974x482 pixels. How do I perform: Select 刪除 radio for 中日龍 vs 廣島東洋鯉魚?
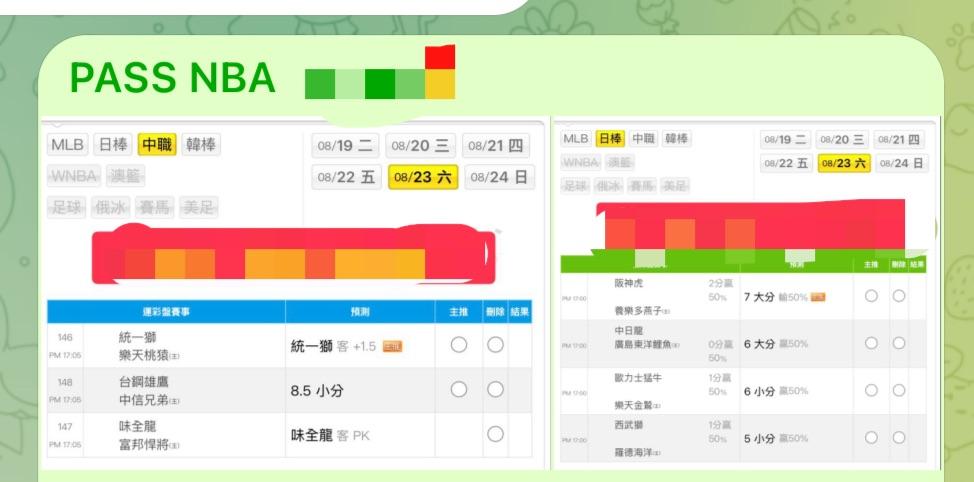click(899, 343)
